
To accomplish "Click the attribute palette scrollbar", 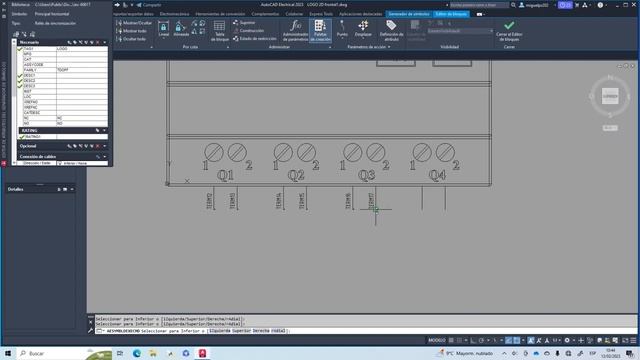I will pyautogui.click(x=14, y=102).
